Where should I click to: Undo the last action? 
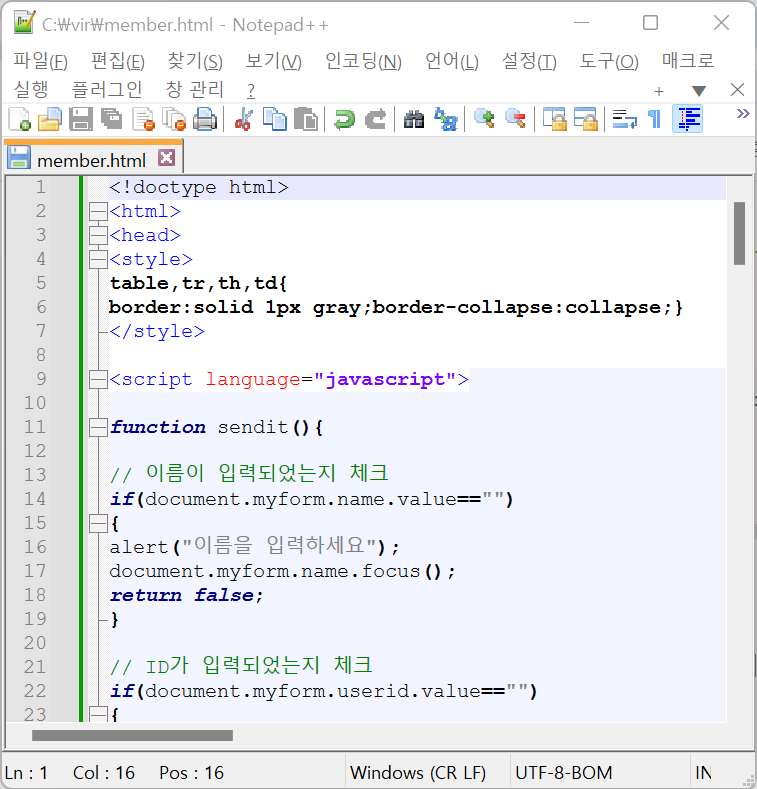coord(345,120)
